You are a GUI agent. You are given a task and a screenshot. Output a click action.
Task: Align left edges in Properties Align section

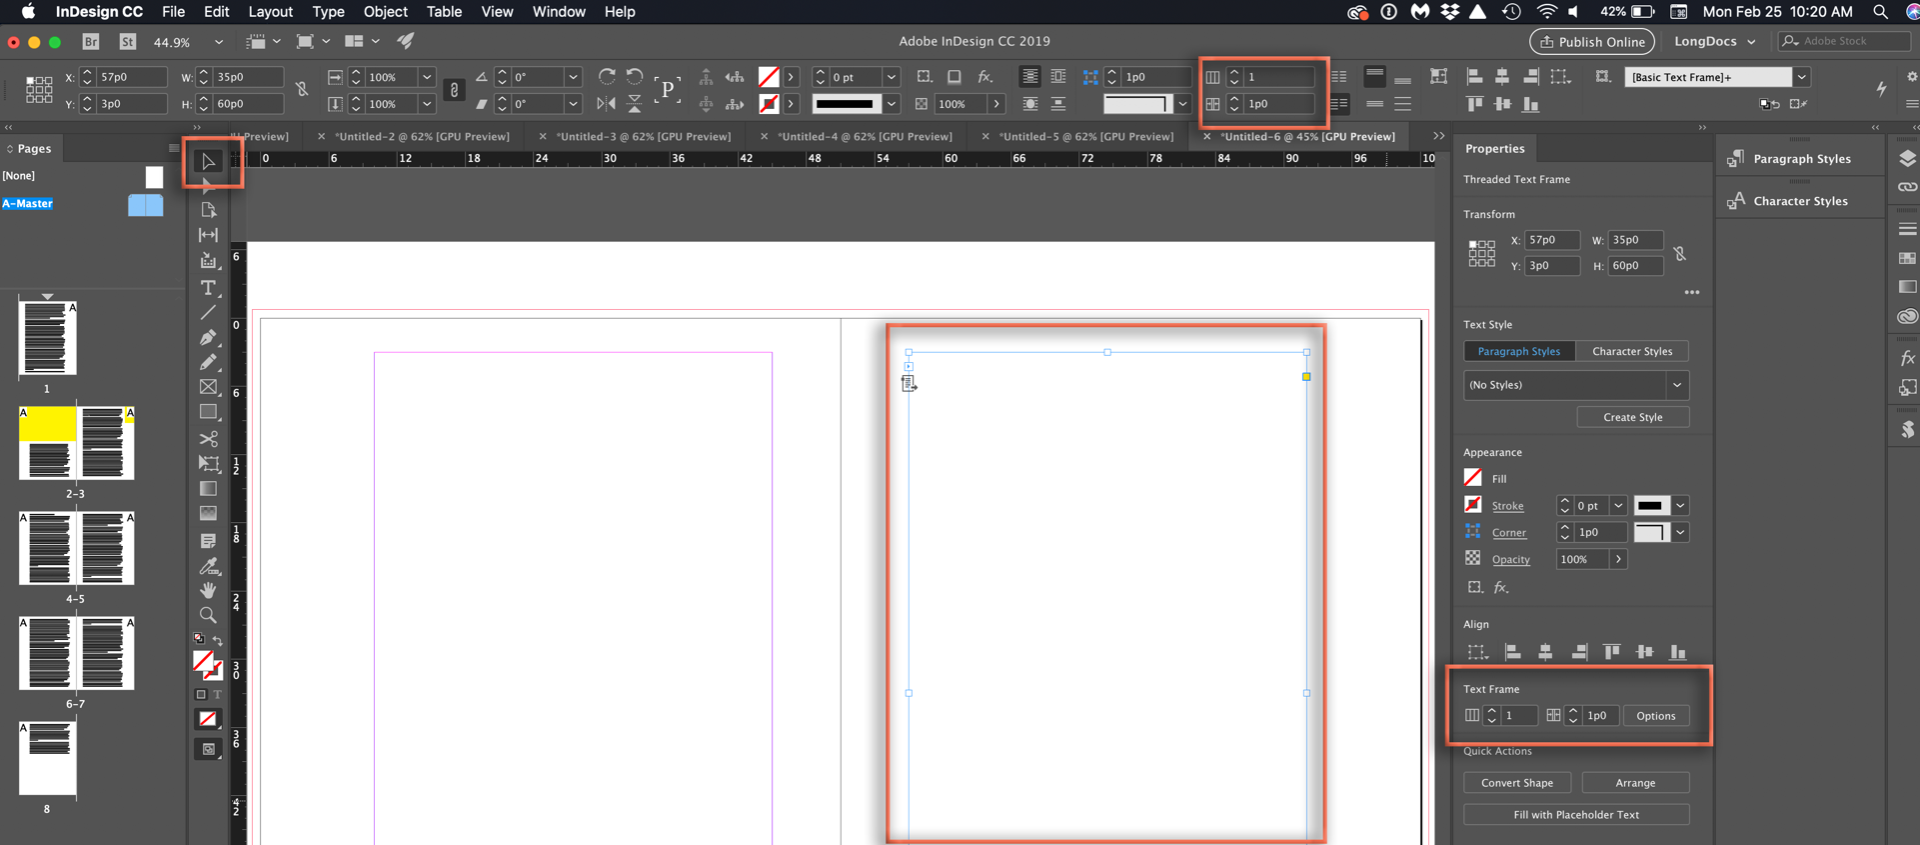point(1513,652)
